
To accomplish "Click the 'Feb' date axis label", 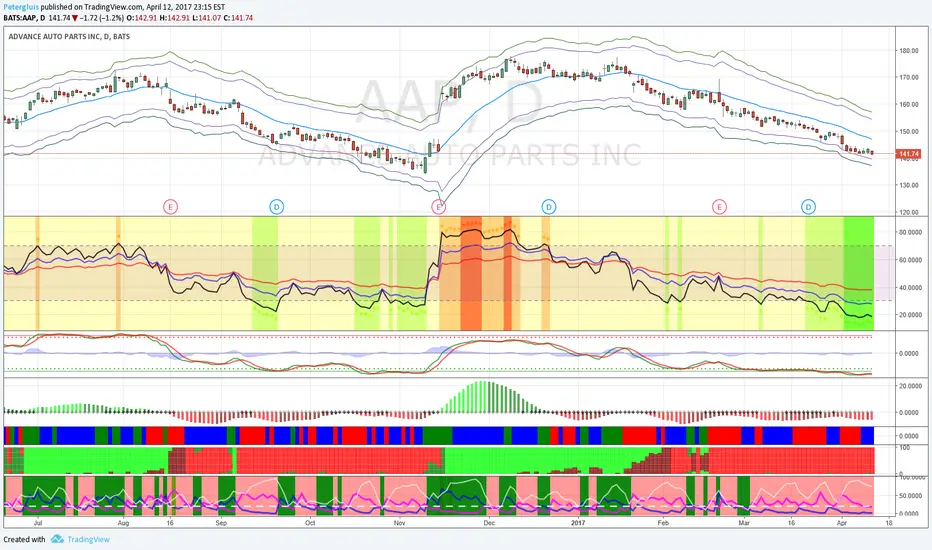I will pyautogui.click(x=663, y=523).
